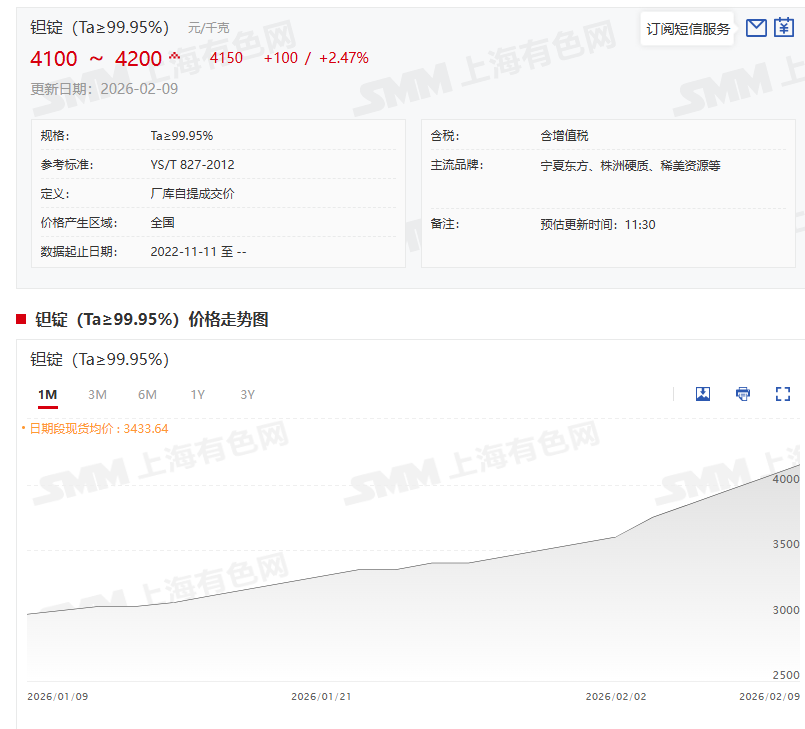Viewport: 805px width, 729px height.
Task: Click the 日期段现货均价 legend label
Action: 98,428
